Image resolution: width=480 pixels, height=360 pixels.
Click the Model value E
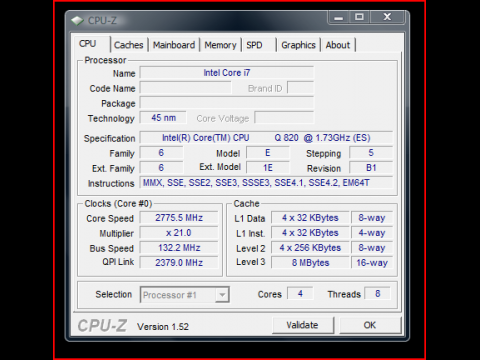(268, 153)
